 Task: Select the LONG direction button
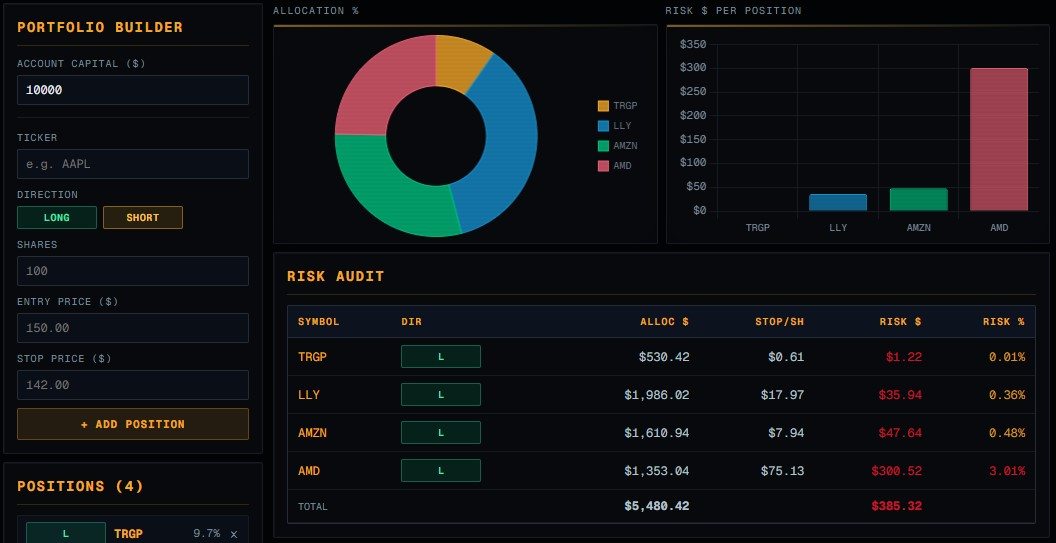click(57, 218)
